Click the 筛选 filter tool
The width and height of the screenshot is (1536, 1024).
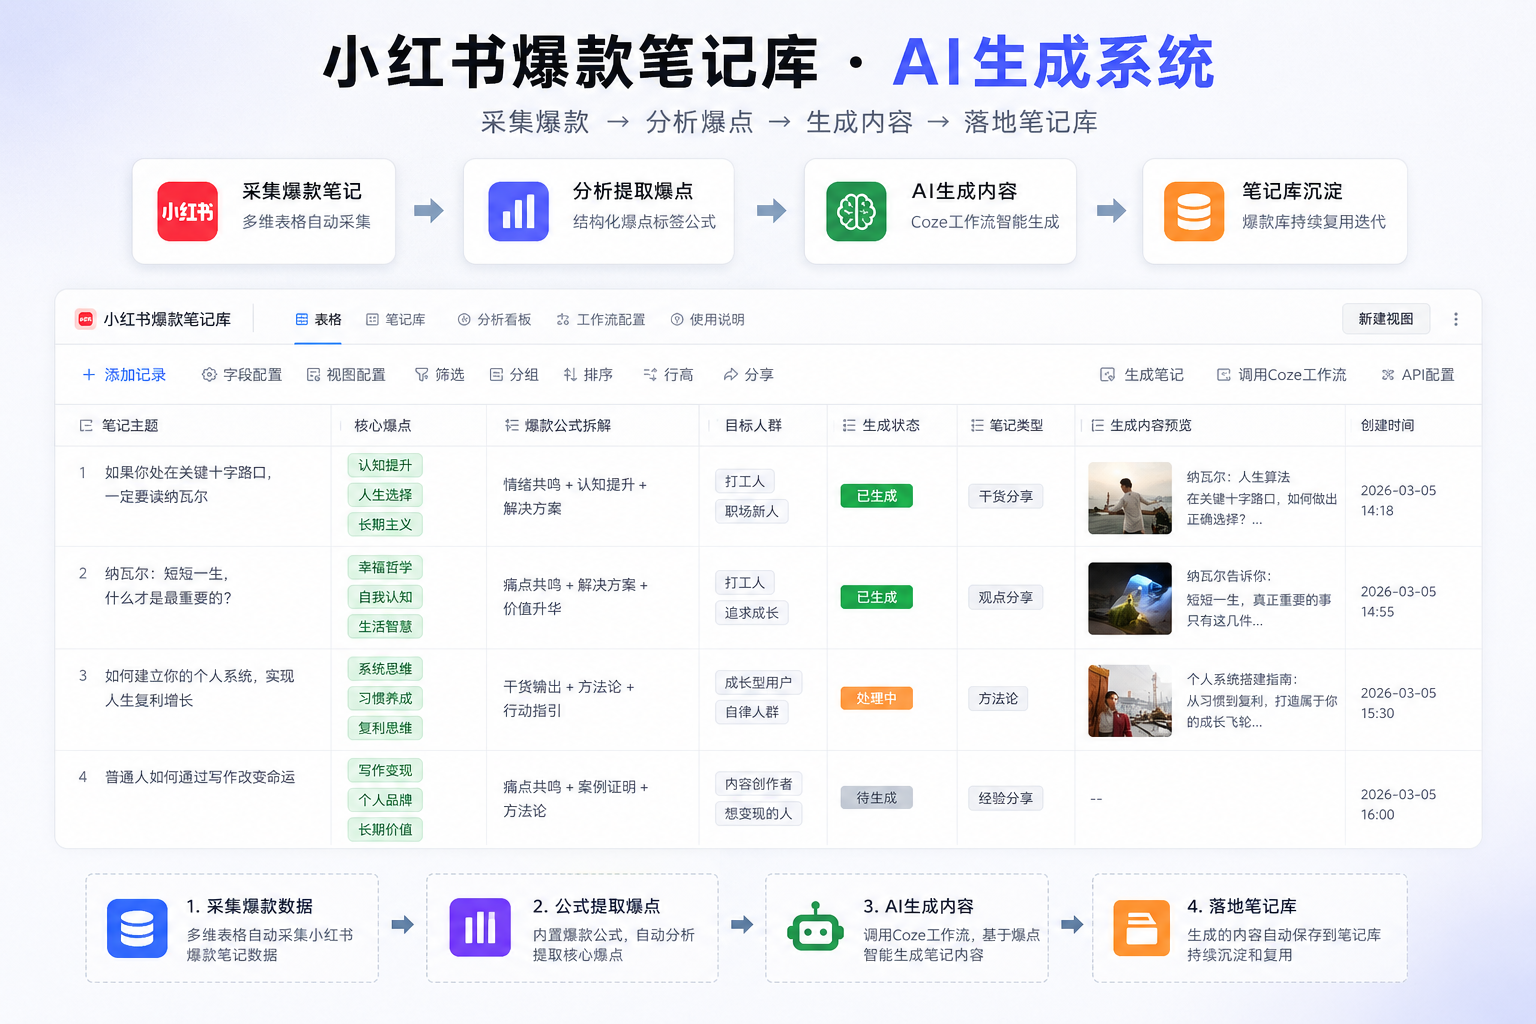(x=440, y=375)
